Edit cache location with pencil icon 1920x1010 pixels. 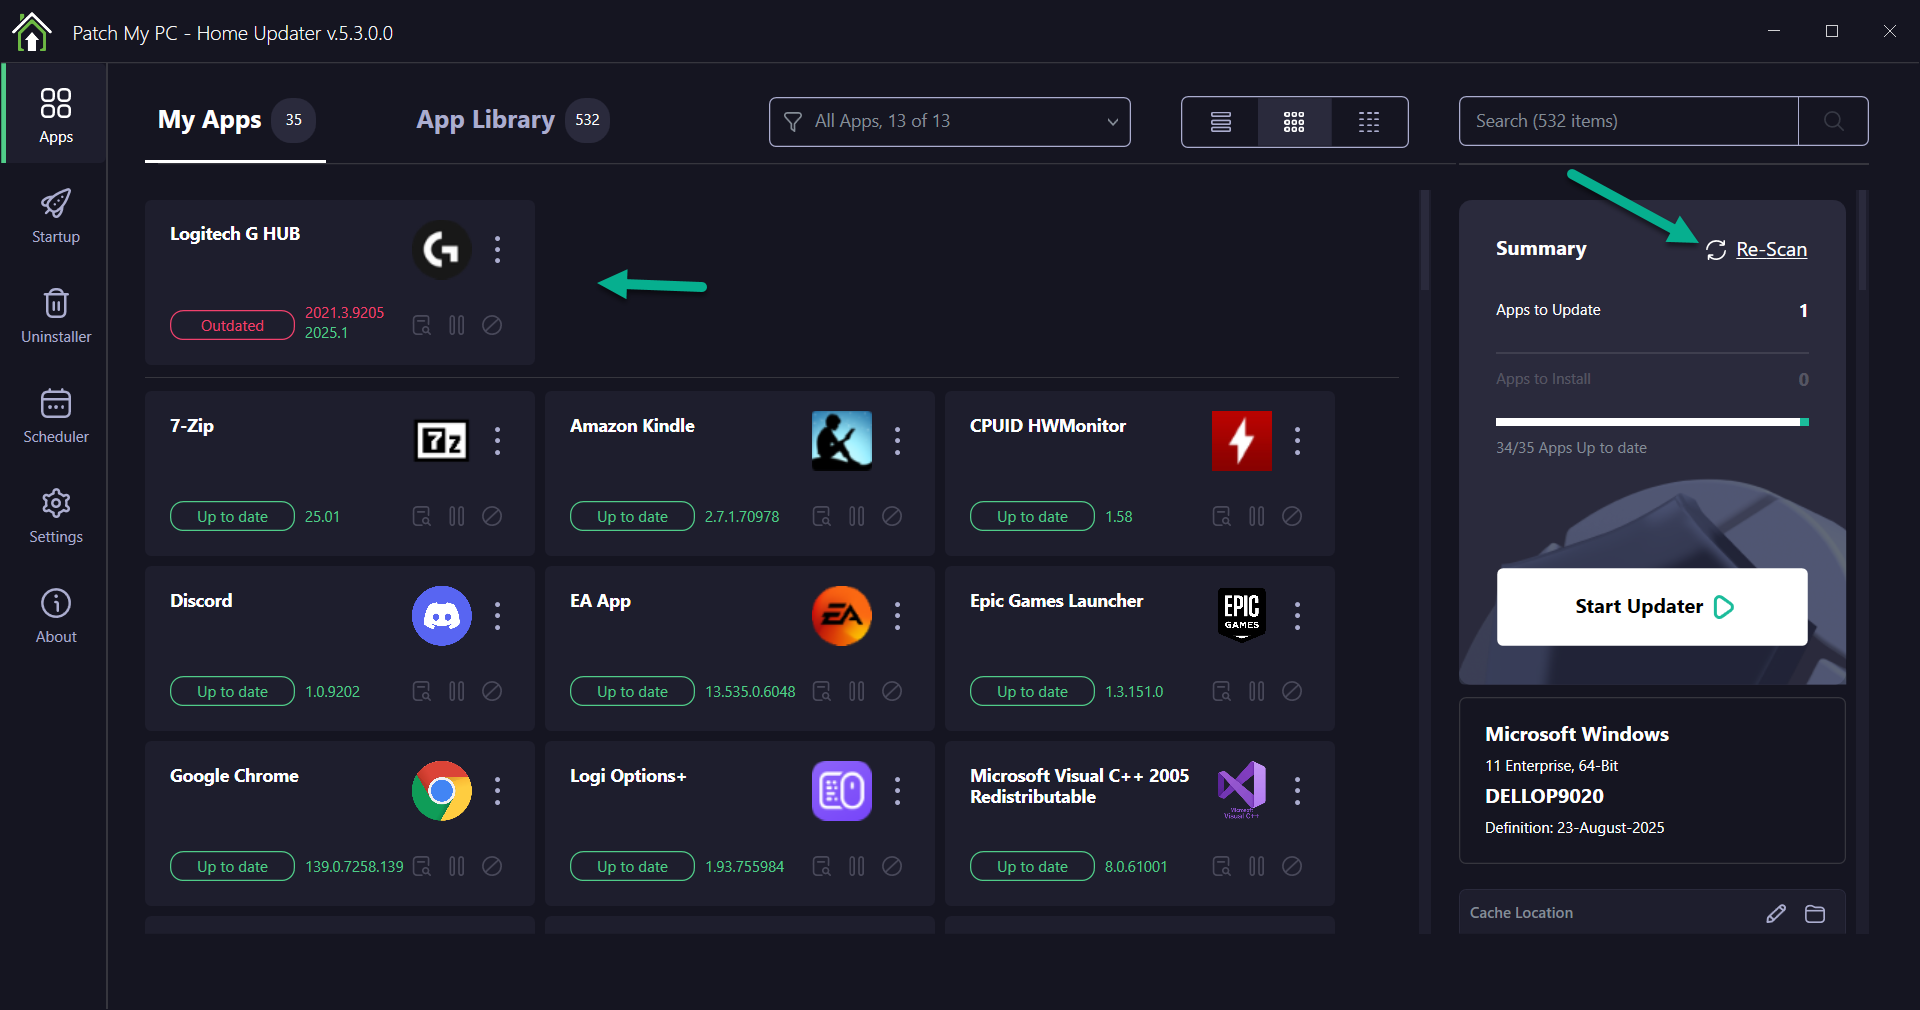1776,913
